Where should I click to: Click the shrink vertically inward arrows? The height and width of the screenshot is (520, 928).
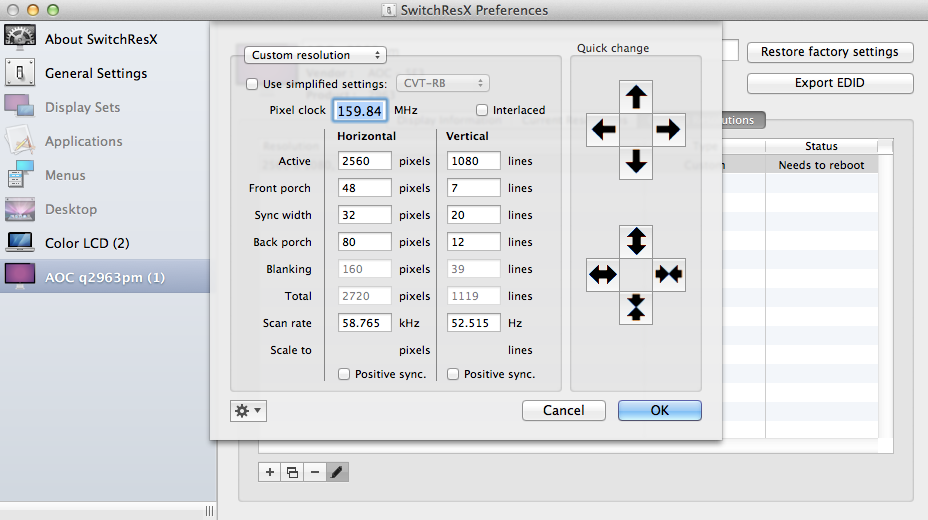(x=636, y=308)
